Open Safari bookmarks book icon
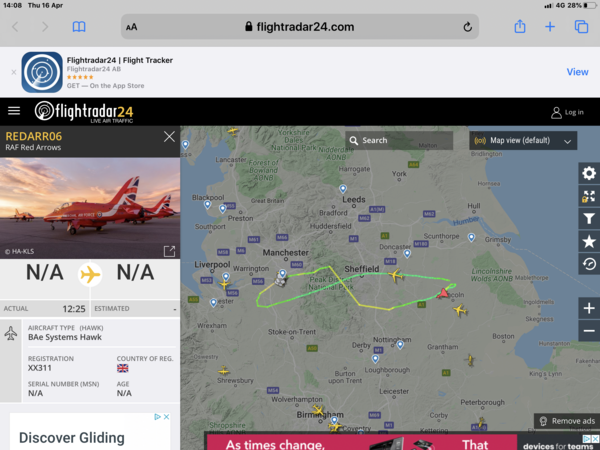Screen dimensions: 600x450 [x=79, y=27]
